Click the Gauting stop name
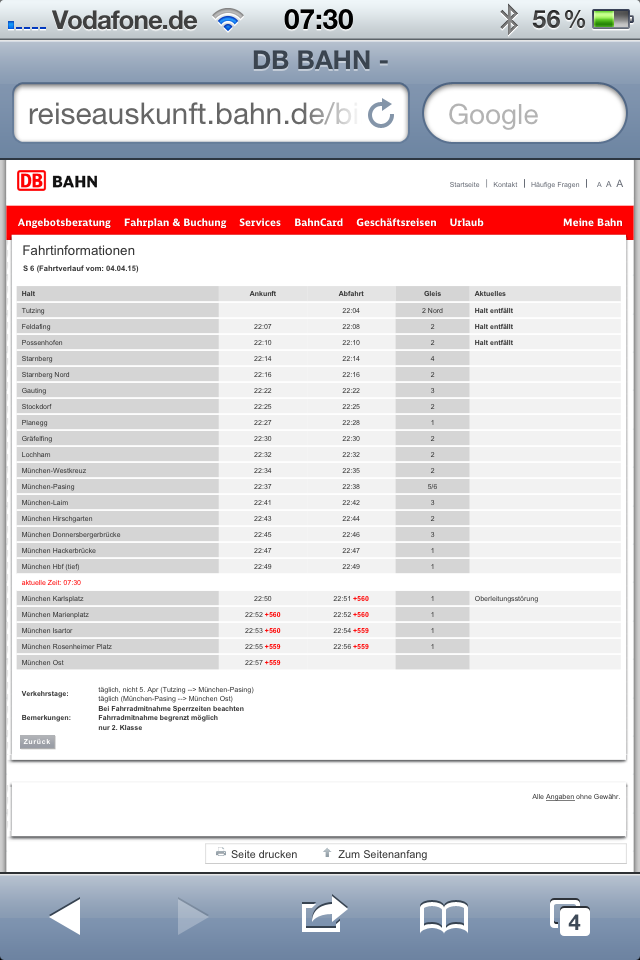640x960 pixels. (34, 390)
